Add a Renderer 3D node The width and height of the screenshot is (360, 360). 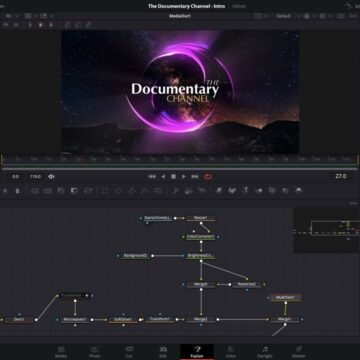coord(299,190)
